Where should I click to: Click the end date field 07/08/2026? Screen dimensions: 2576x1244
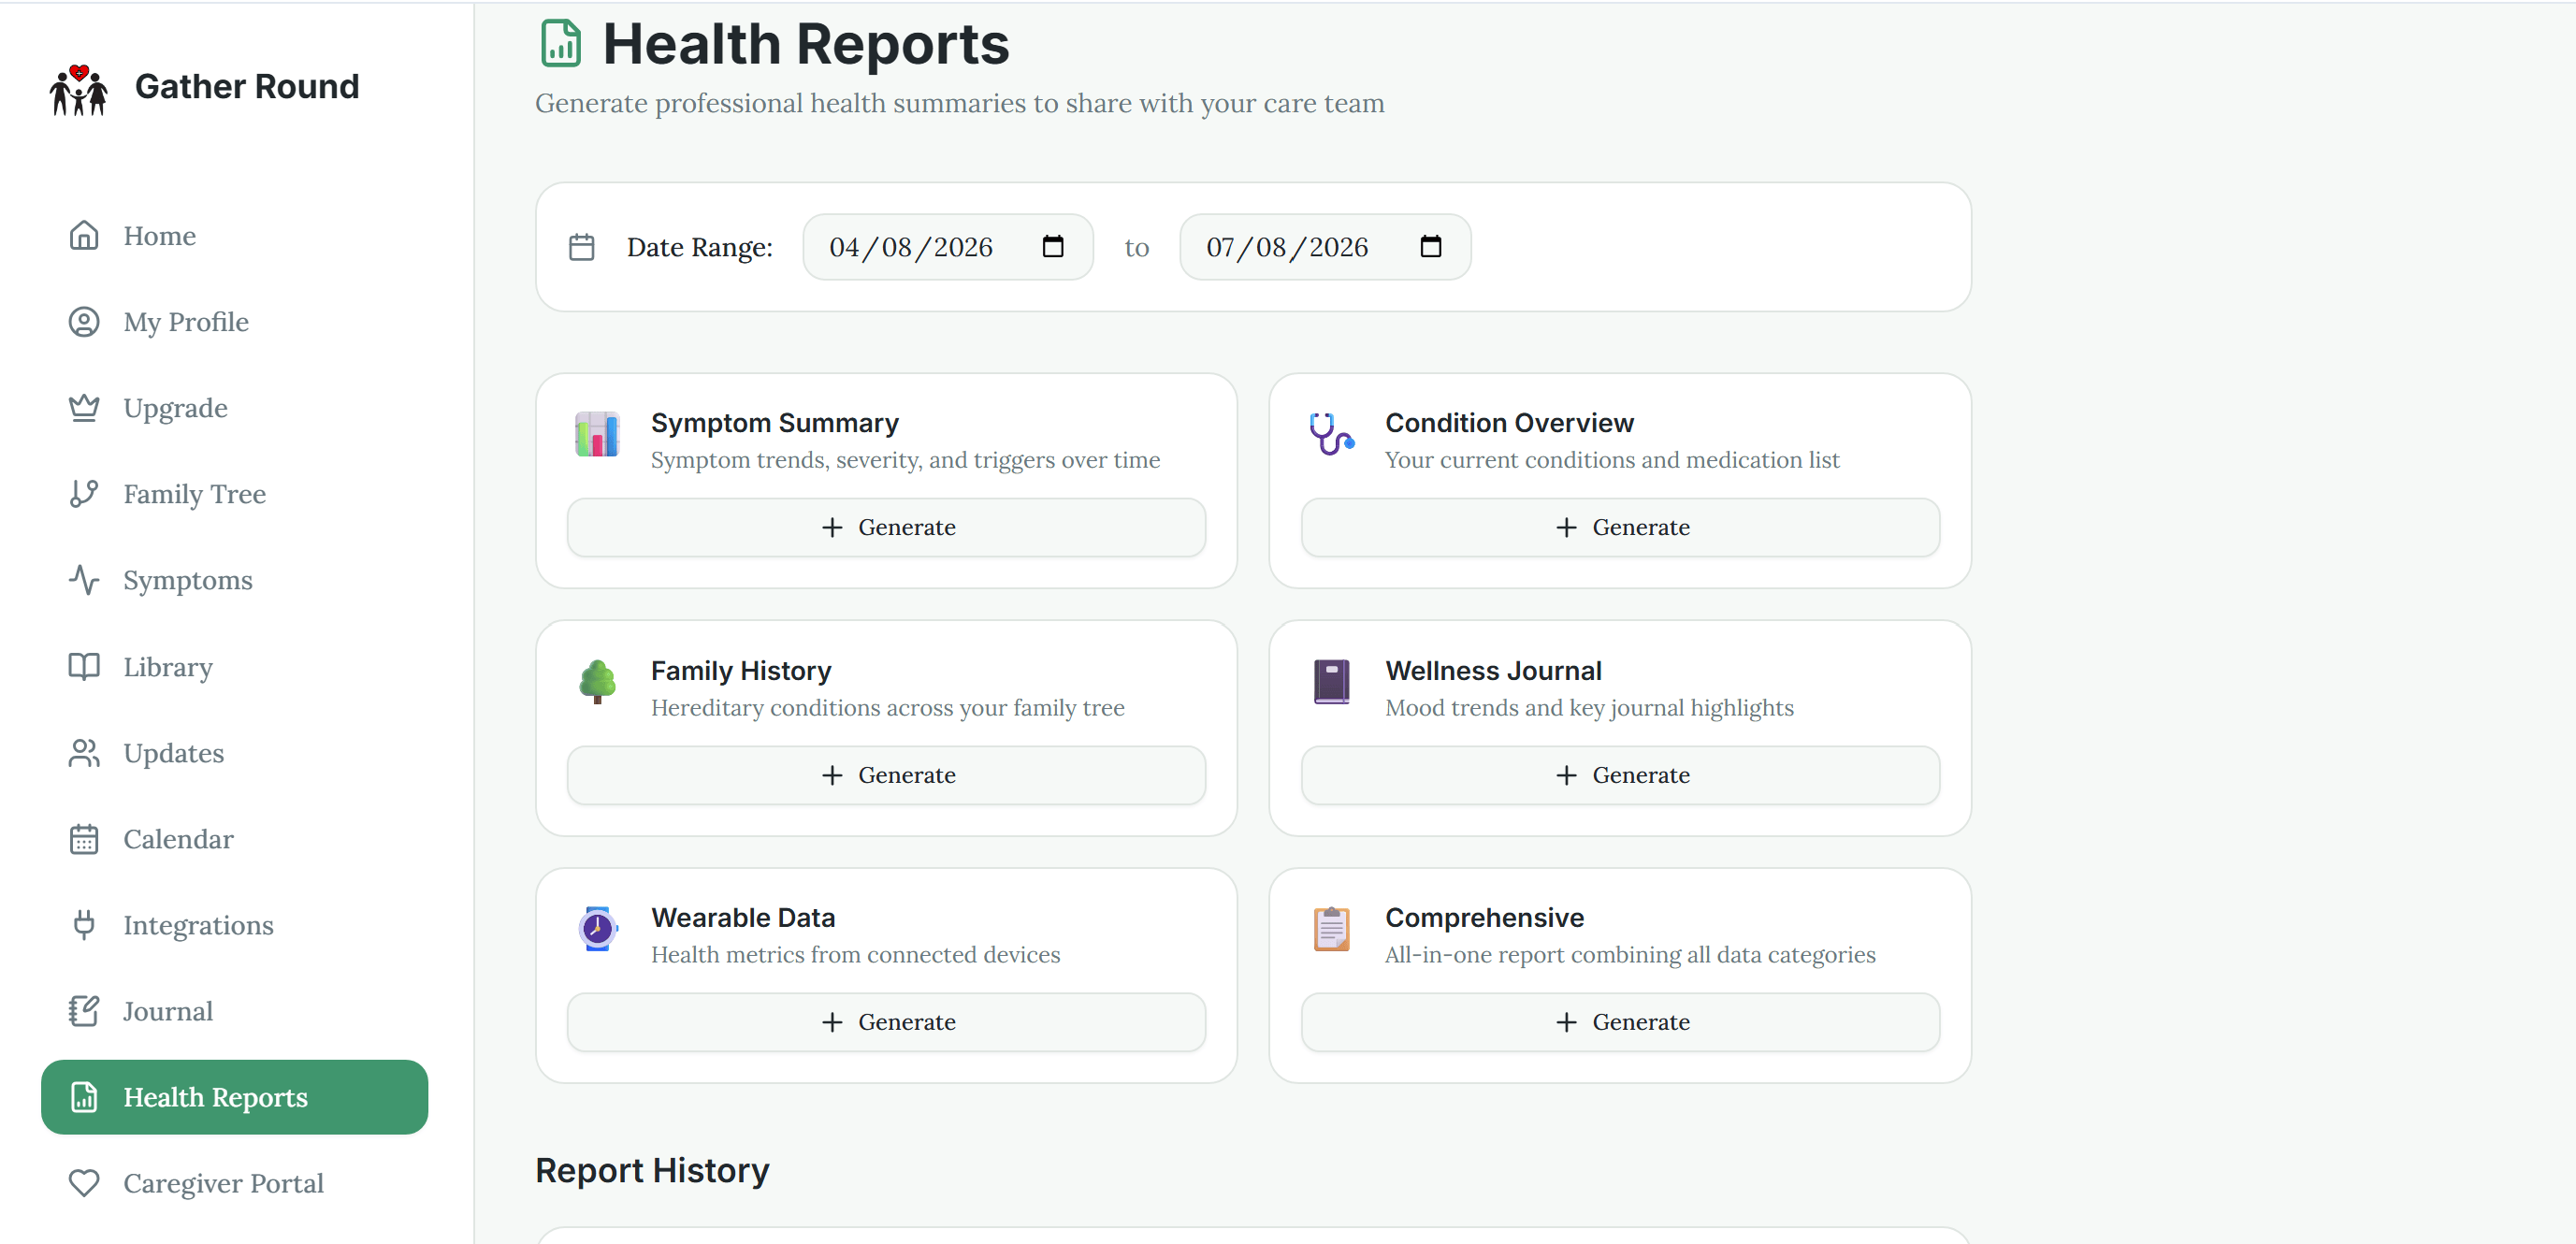(1325, 247)
